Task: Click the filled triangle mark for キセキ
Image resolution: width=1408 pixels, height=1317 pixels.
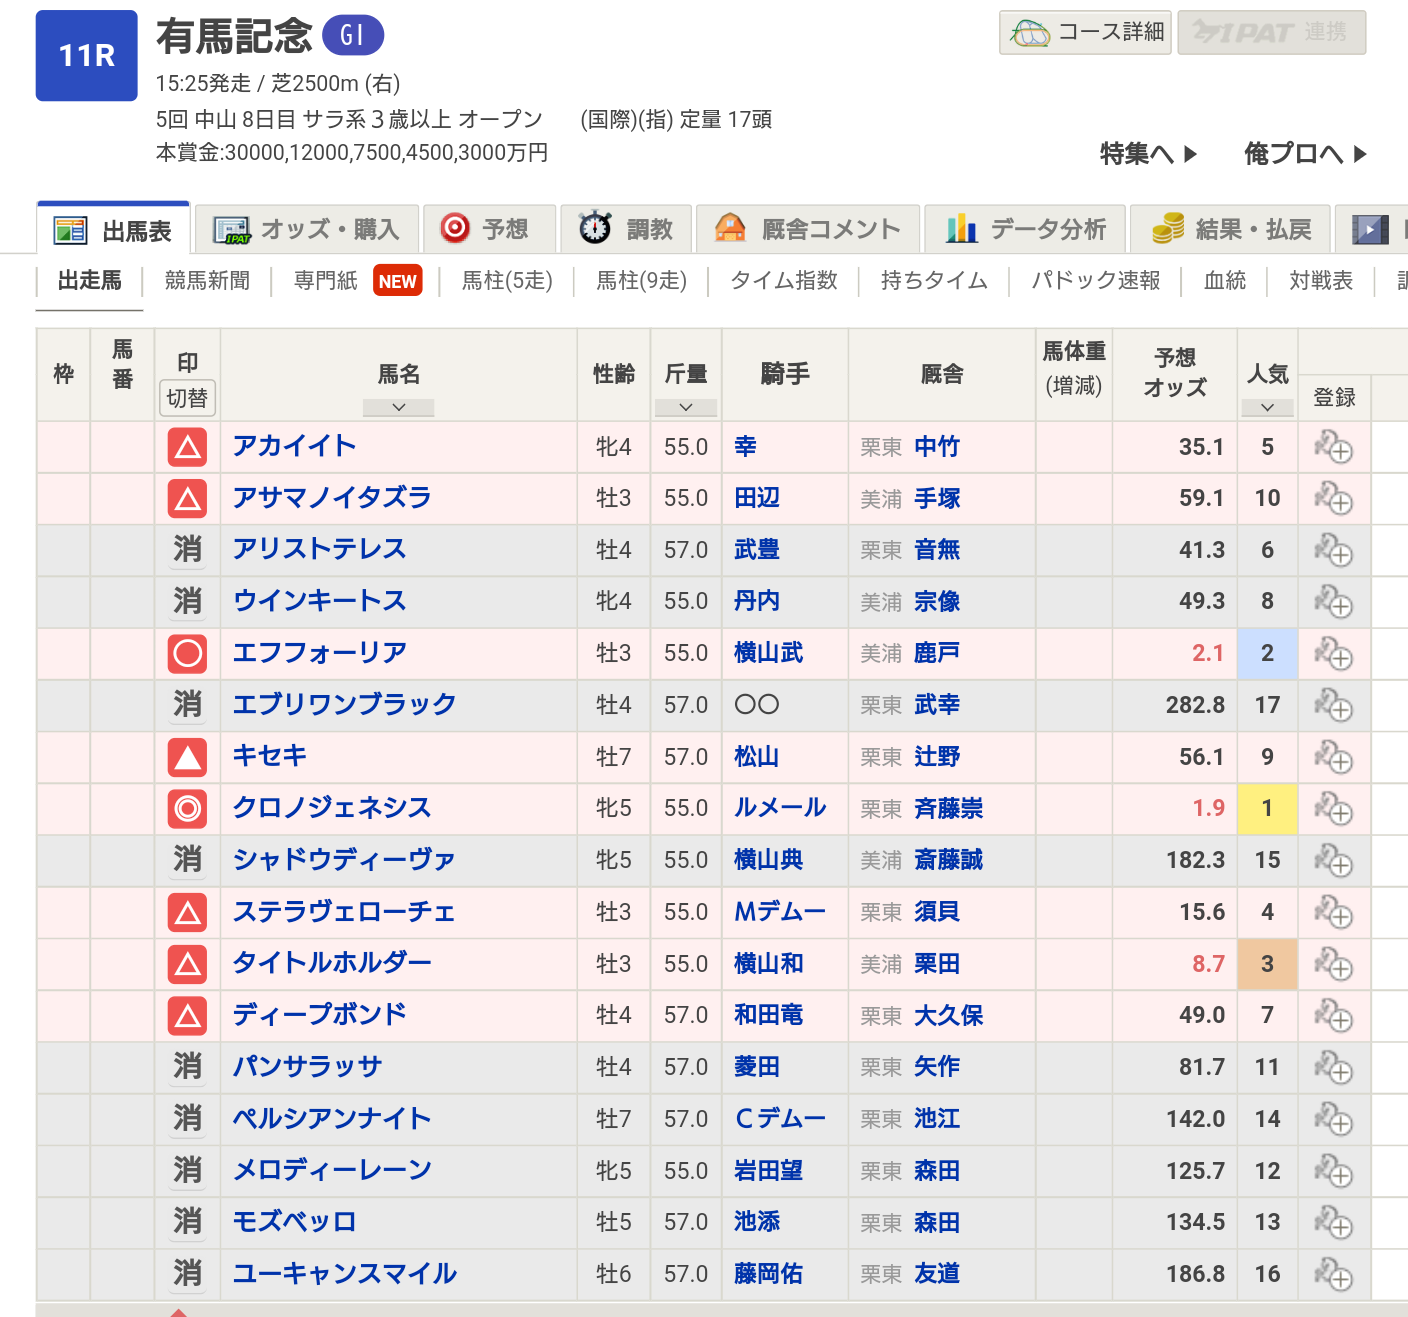Action: [x=187, y=757]
